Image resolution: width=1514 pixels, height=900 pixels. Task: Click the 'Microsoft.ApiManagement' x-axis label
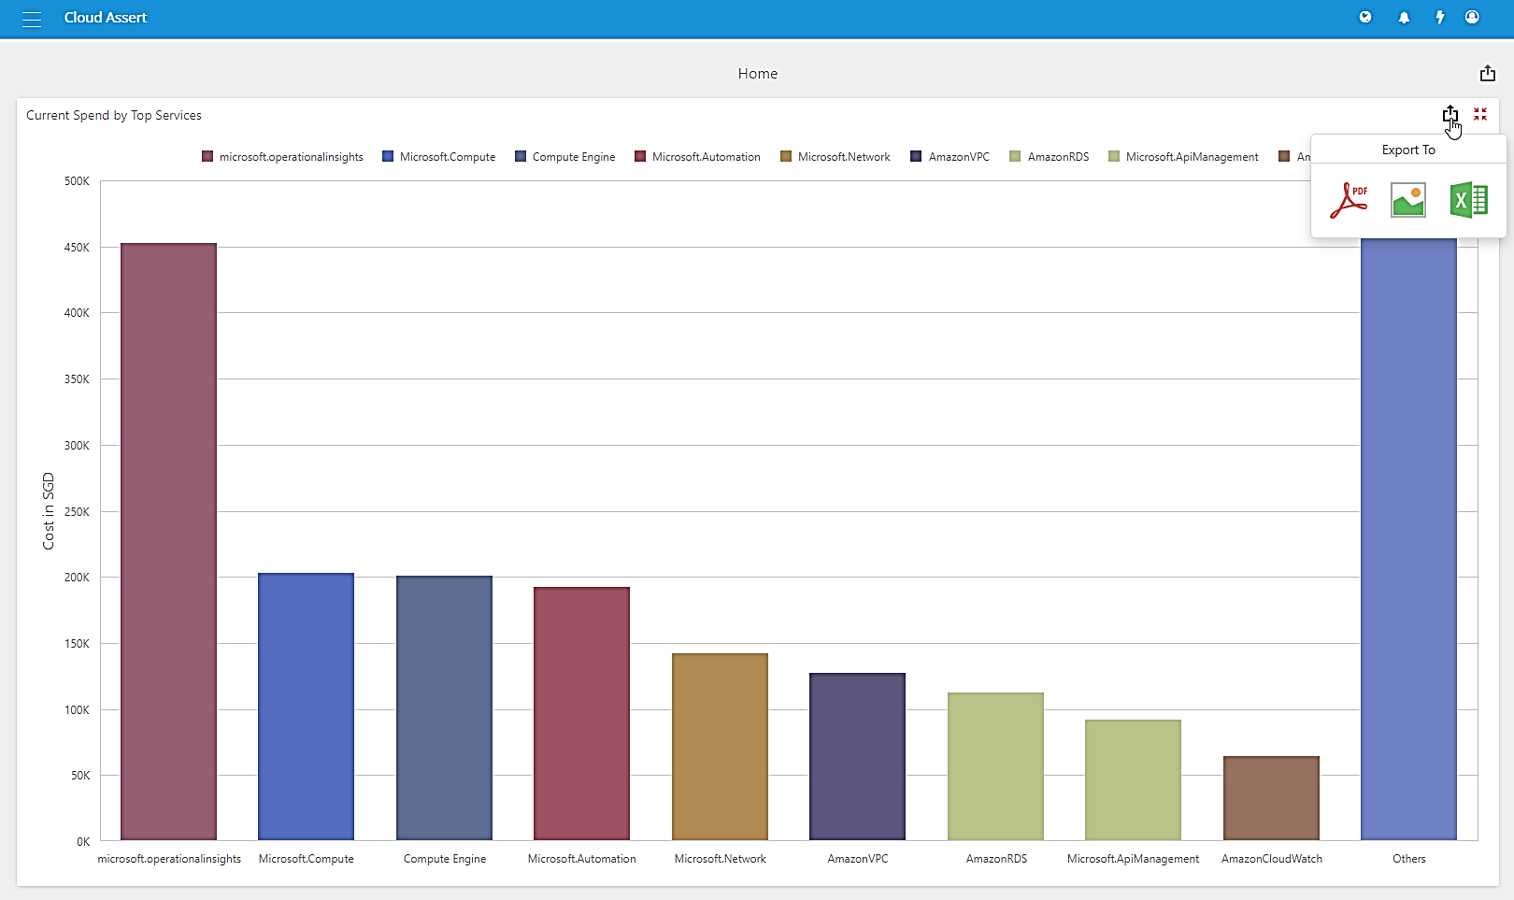[x=1133, y=859]
